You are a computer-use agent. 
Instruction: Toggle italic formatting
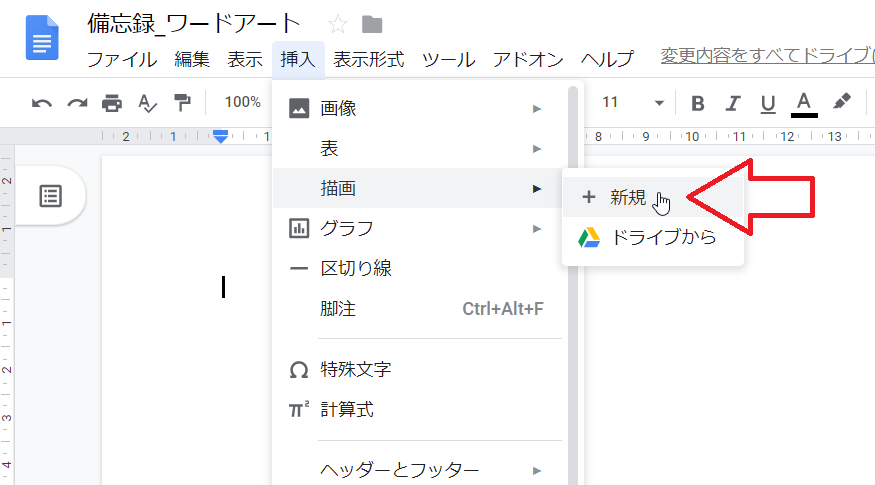[x=733, y=102]
